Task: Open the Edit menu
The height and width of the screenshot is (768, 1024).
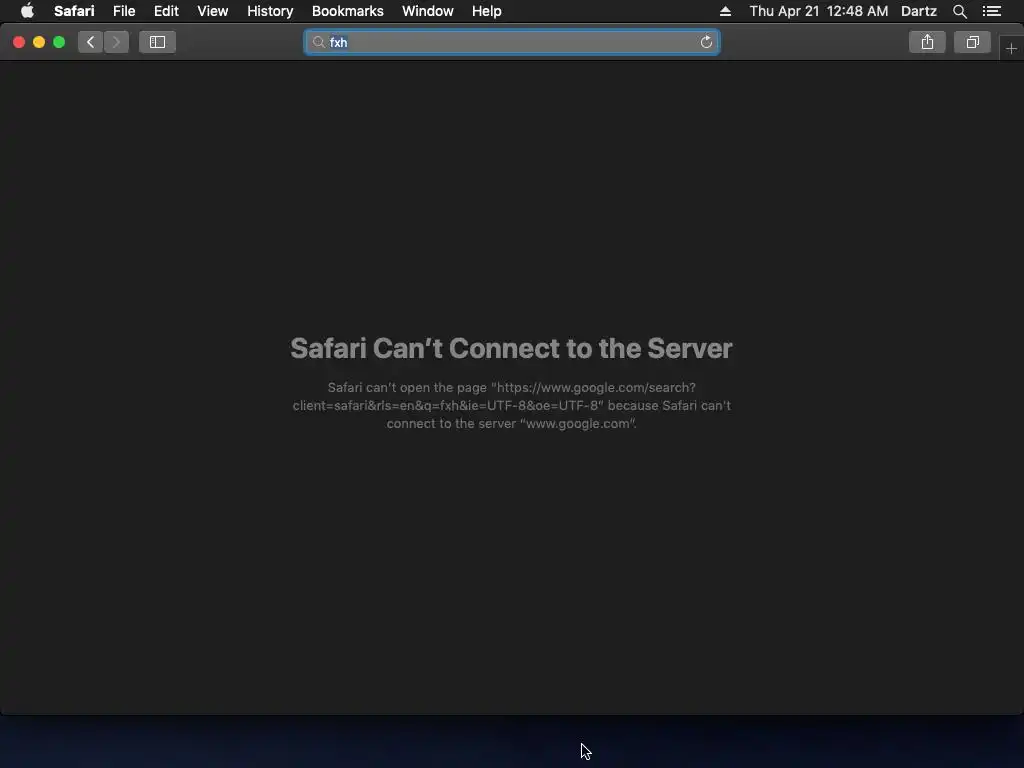Action: (x=166, y=11)
